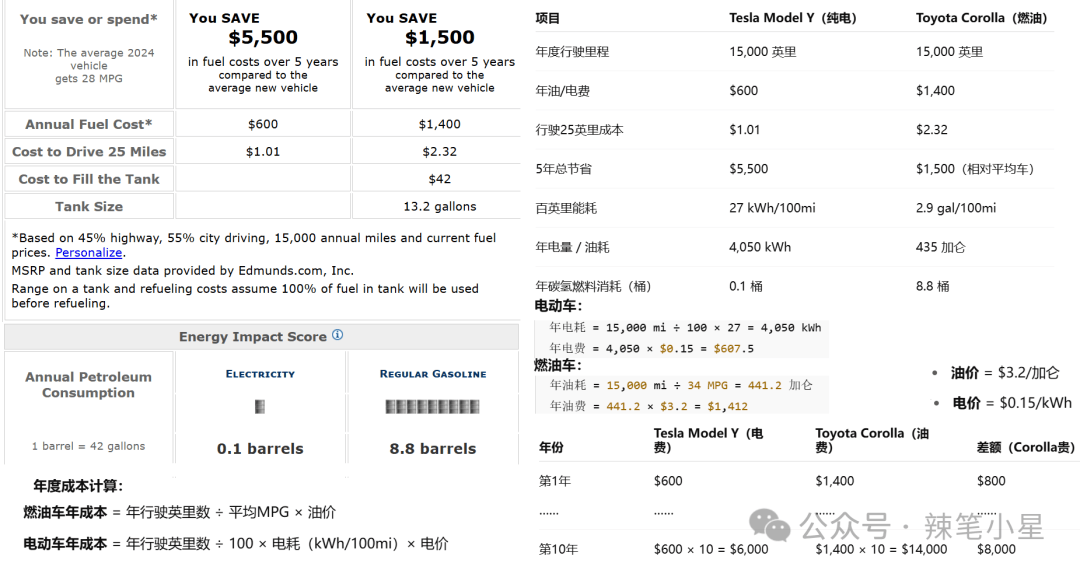Select the '27 kWh/100mi' cell
This screenshot has height=570, width=1080.
coord(772,208)
